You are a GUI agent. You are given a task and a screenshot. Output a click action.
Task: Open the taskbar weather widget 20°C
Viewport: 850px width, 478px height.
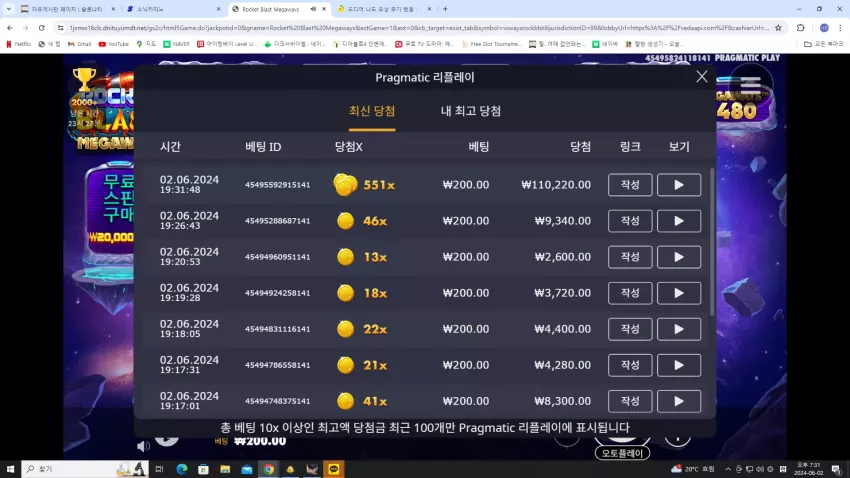[693, 469]
